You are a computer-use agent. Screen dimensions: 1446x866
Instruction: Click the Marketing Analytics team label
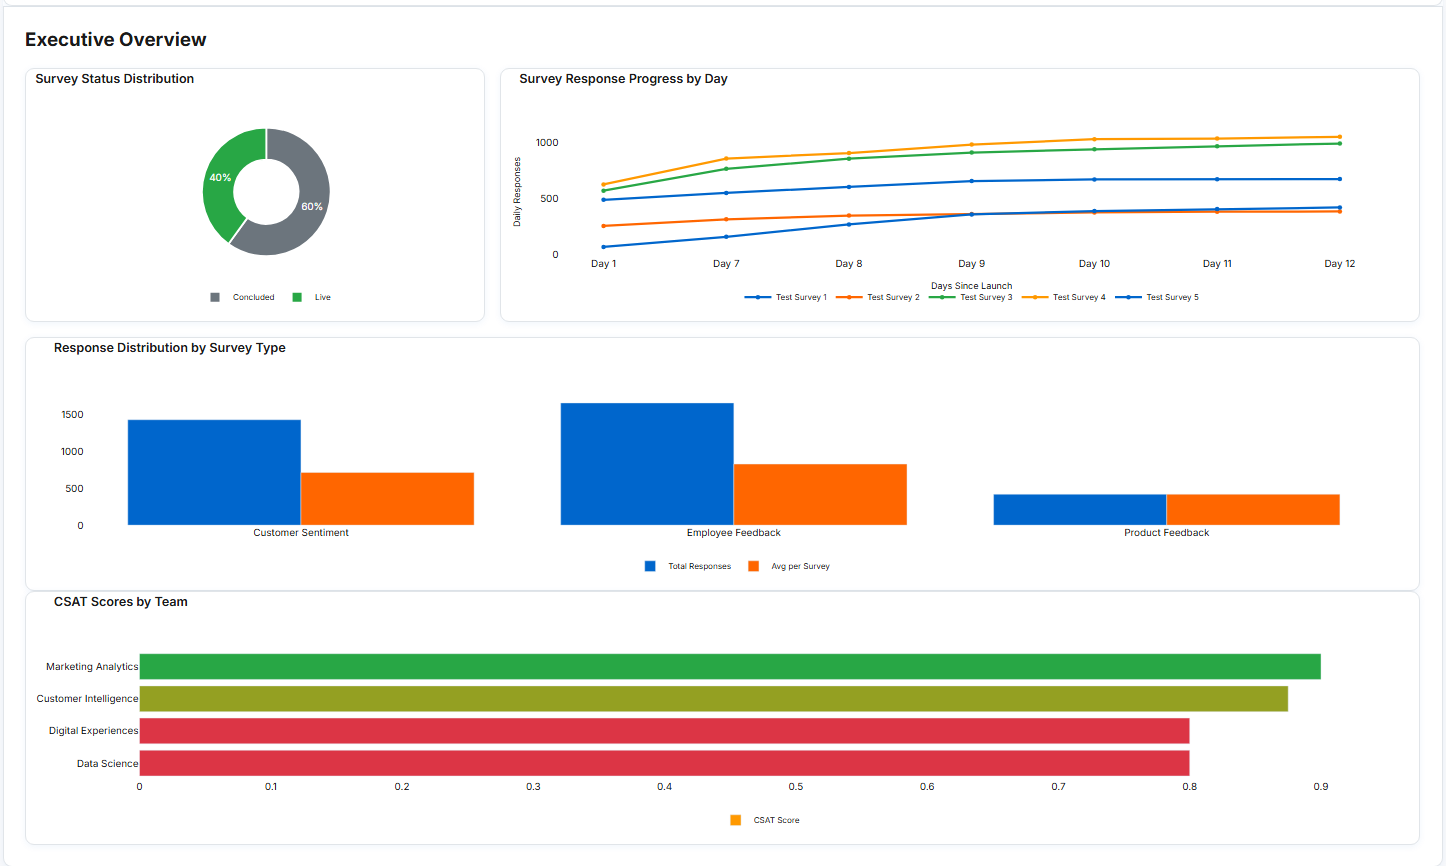[x=92, y=667]
